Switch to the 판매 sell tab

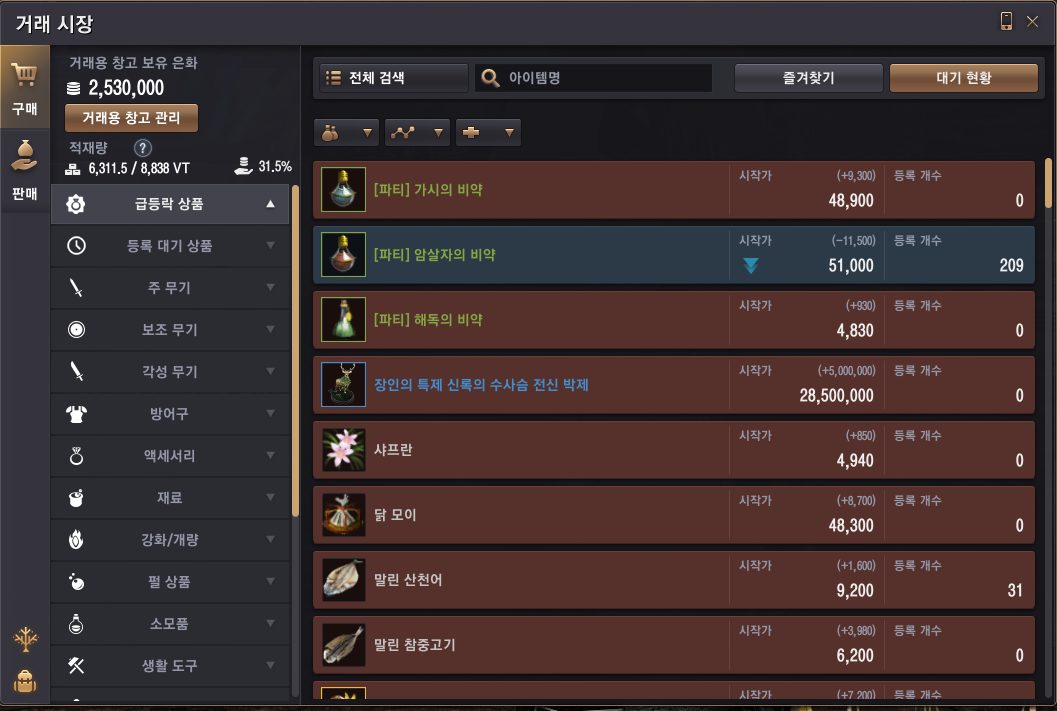pos(25,171)
